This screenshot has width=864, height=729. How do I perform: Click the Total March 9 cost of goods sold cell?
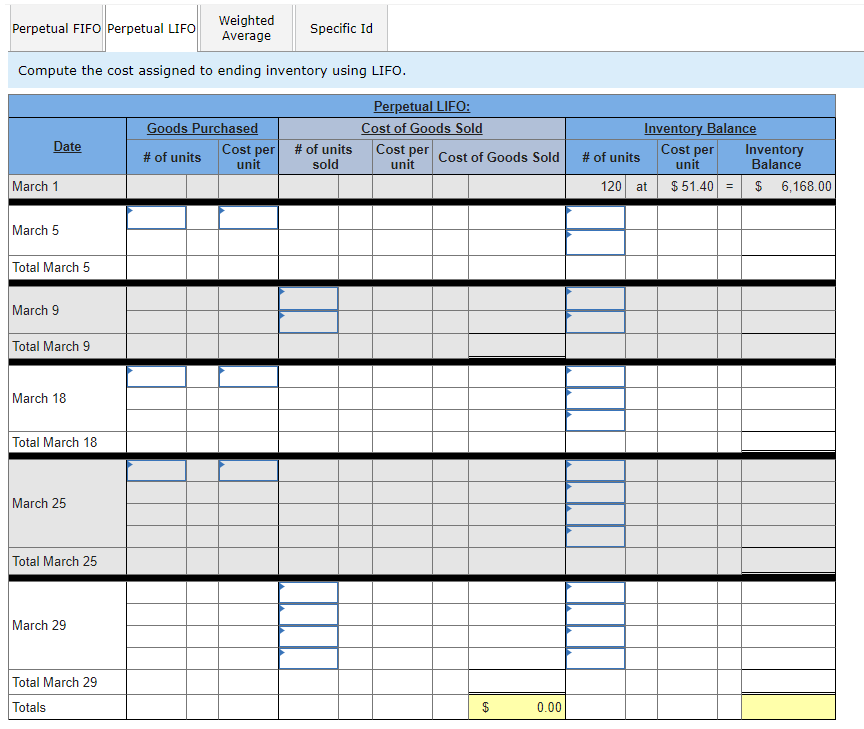coord(517,346)
